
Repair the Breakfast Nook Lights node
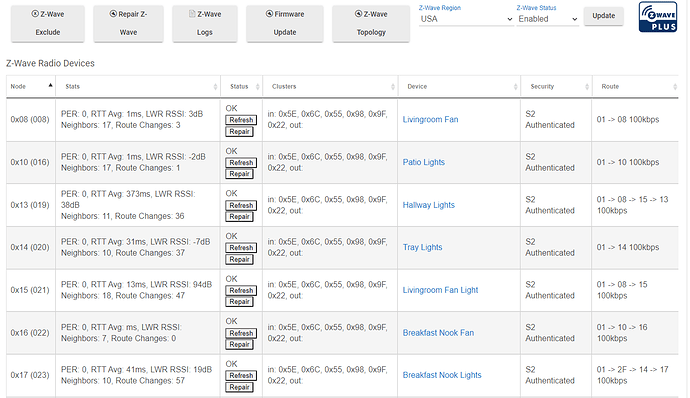(x=239, y=387)
